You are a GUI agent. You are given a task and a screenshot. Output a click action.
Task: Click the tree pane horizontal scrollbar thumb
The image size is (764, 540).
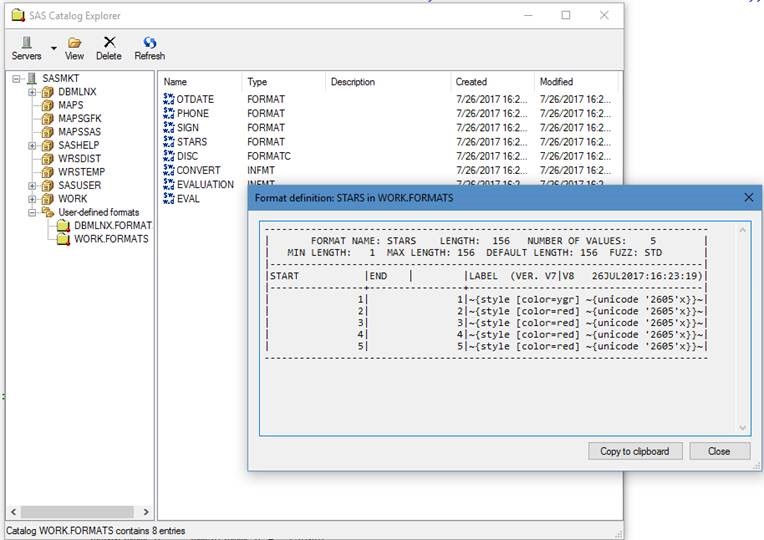click(x=77, y=512)
